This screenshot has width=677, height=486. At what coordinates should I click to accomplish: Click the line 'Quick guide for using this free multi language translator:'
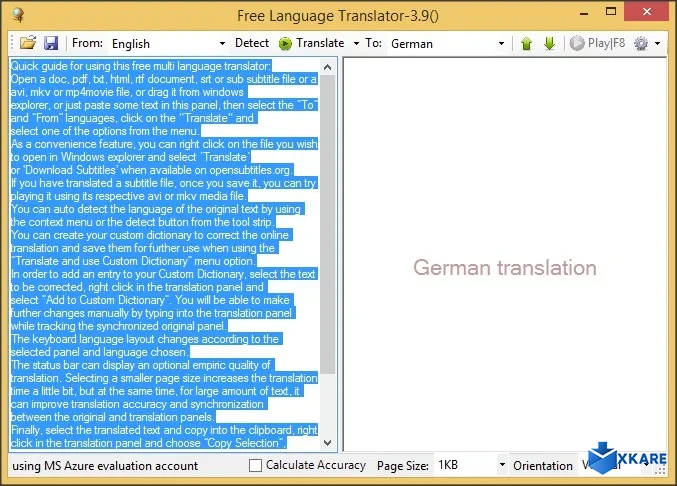pyautogui.click(x=141, y=66)
